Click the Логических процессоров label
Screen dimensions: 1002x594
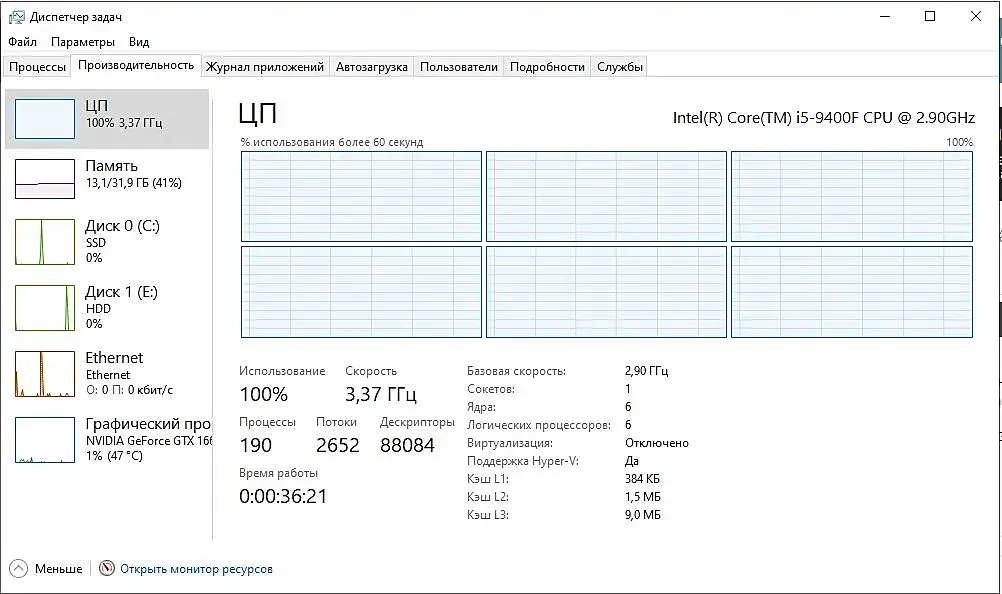[x=538, y=425]
